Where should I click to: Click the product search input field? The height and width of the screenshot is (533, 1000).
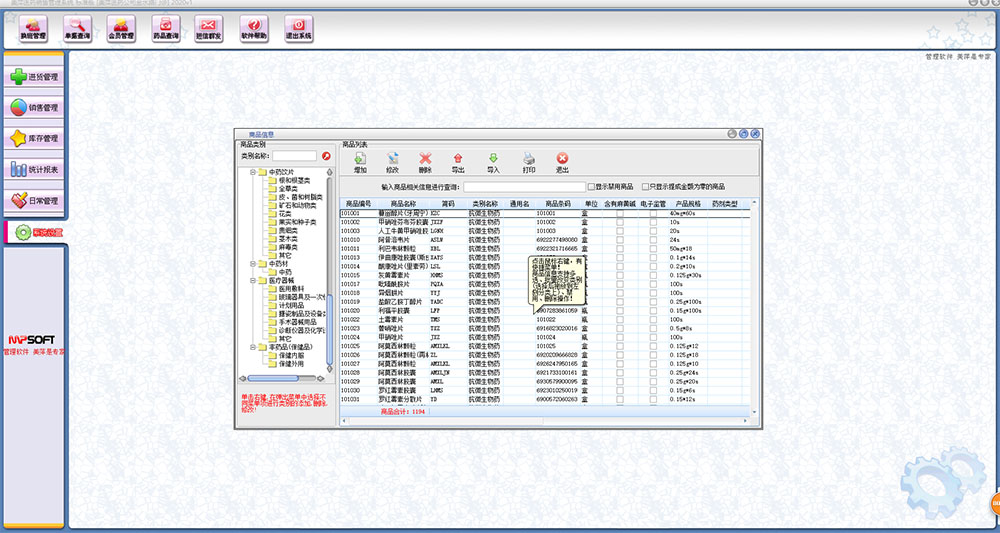(x=525, y=187)
